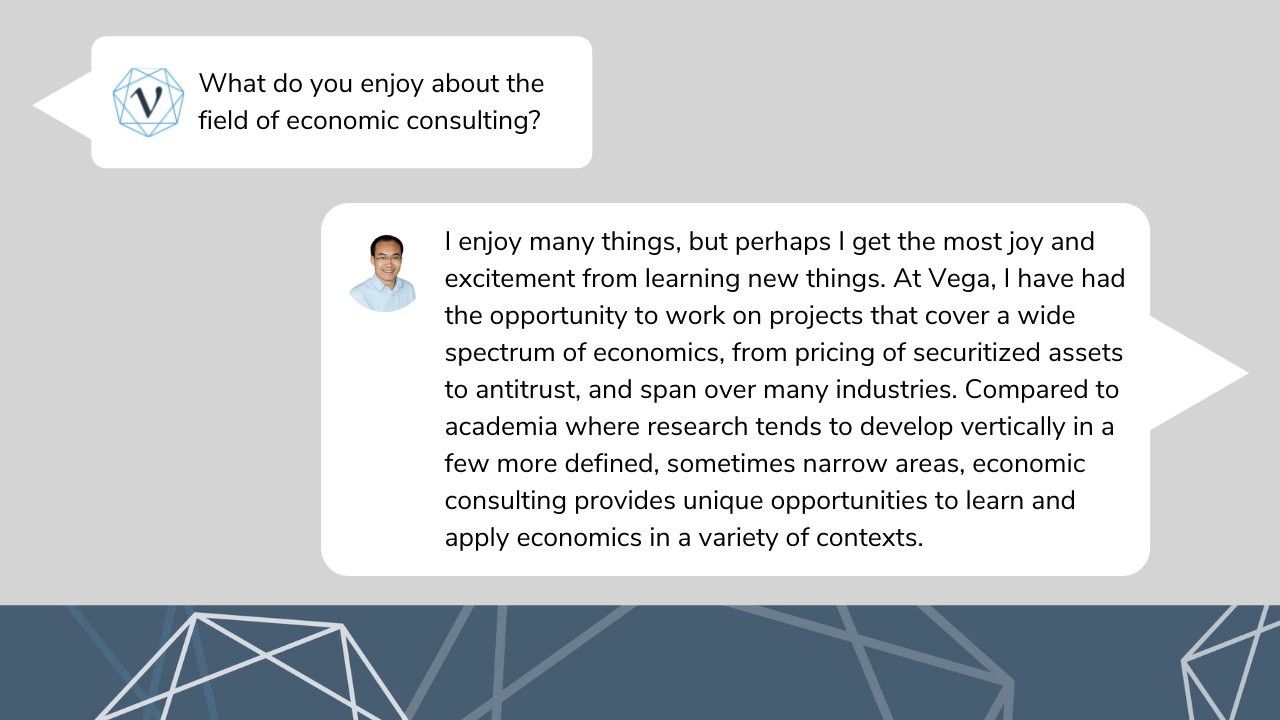Click the white geometric wireframe at bottom left
This screenshot has width=1280, height=720.
250,665
